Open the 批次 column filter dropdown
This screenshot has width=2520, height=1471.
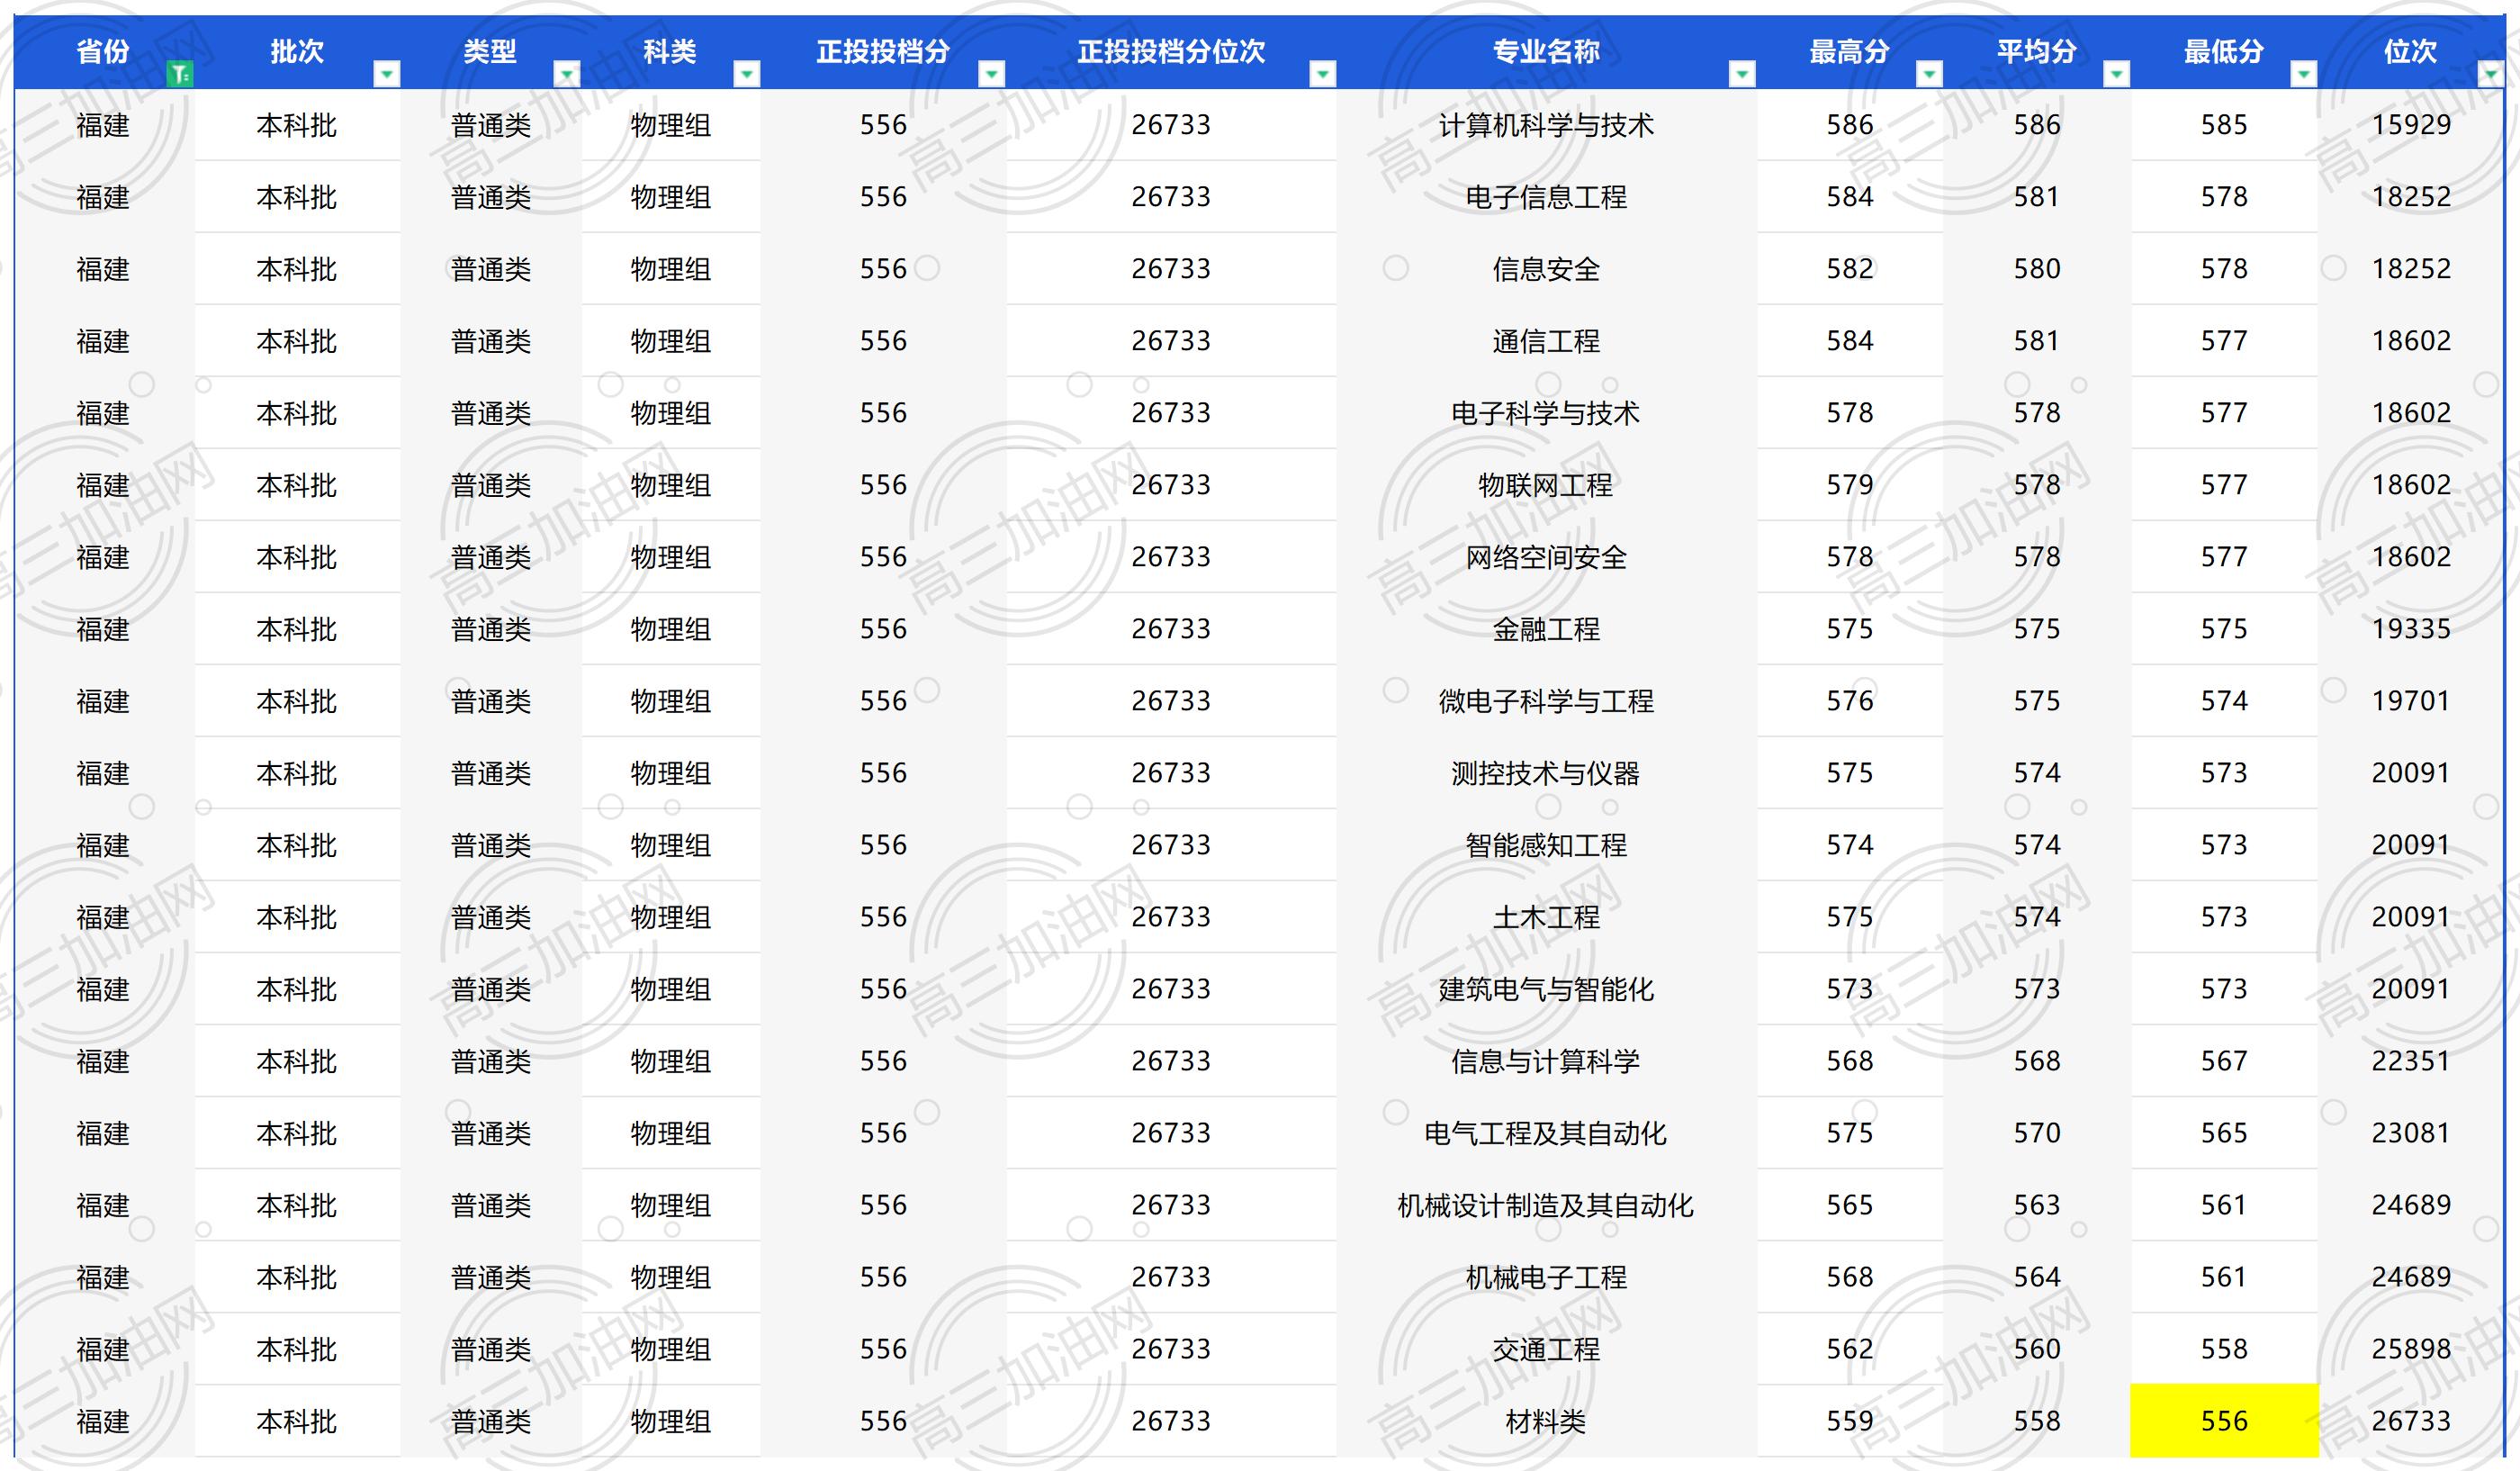(387, 74)
